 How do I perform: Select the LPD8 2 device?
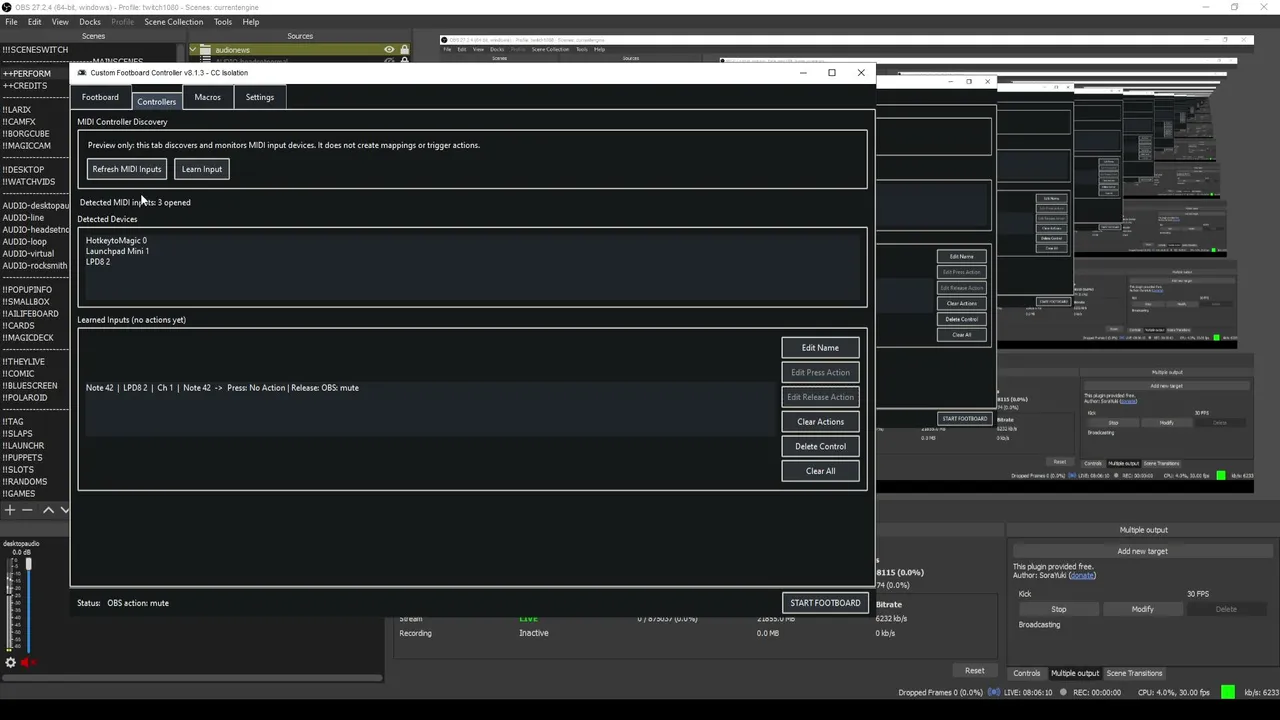[x=98, y=262]
